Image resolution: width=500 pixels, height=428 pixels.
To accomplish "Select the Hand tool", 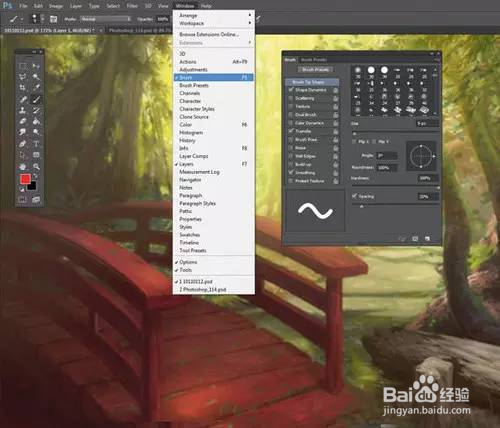I will pos(23,166).
